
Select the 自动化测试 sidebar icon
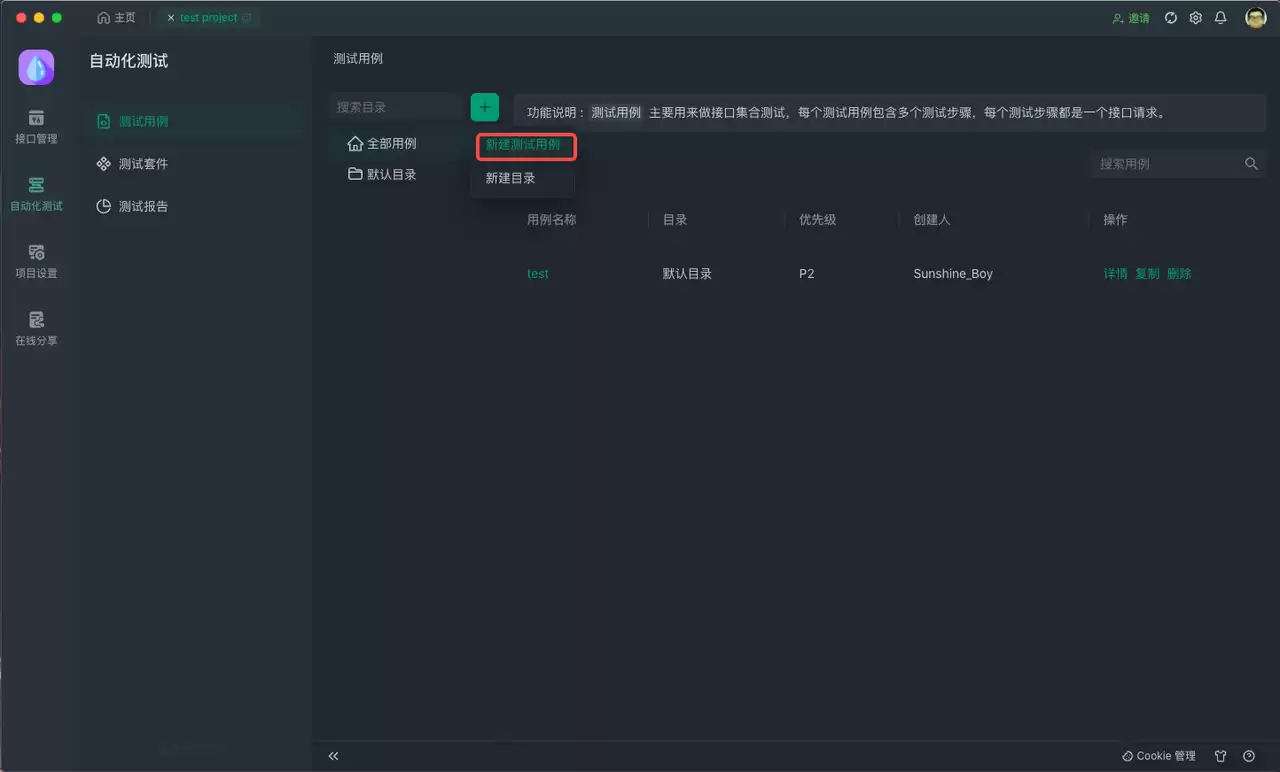point(36,194)
